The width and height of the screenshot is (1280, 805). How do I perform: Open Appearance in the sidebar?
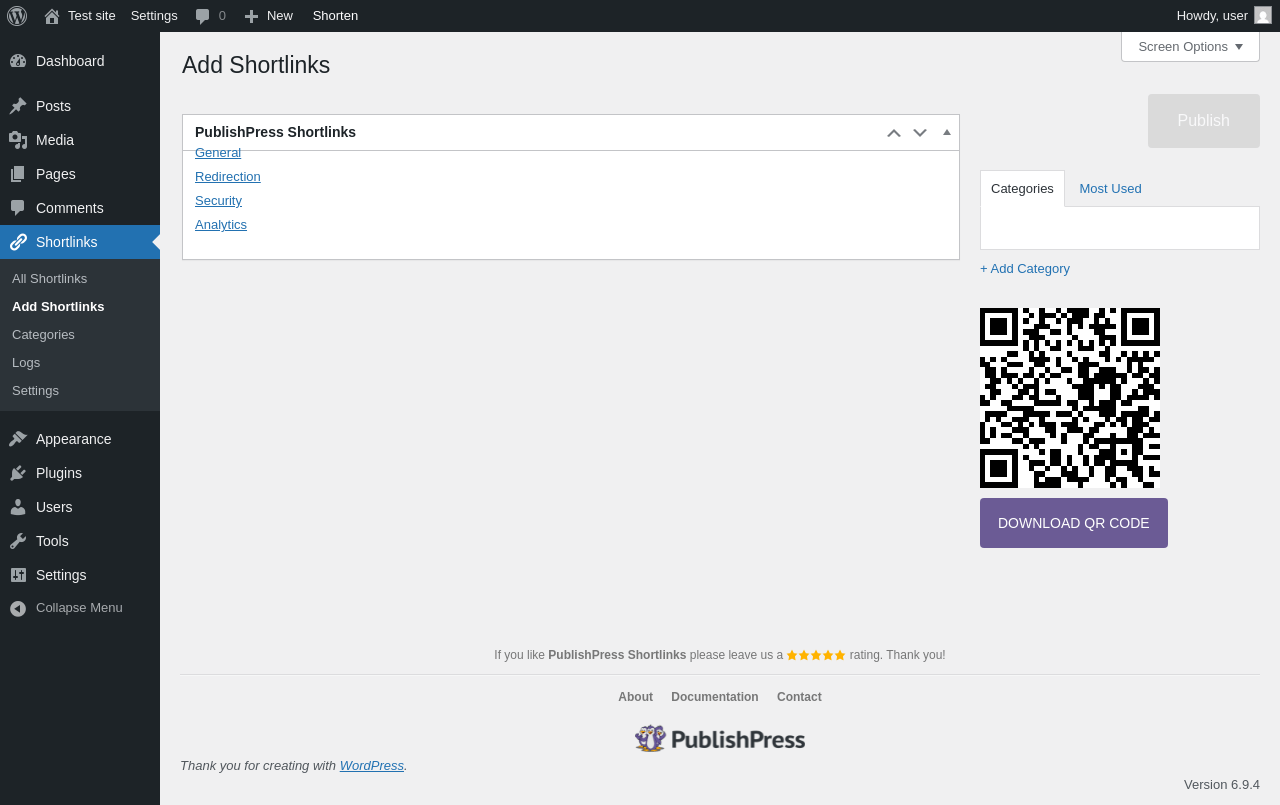coord(80,439)
